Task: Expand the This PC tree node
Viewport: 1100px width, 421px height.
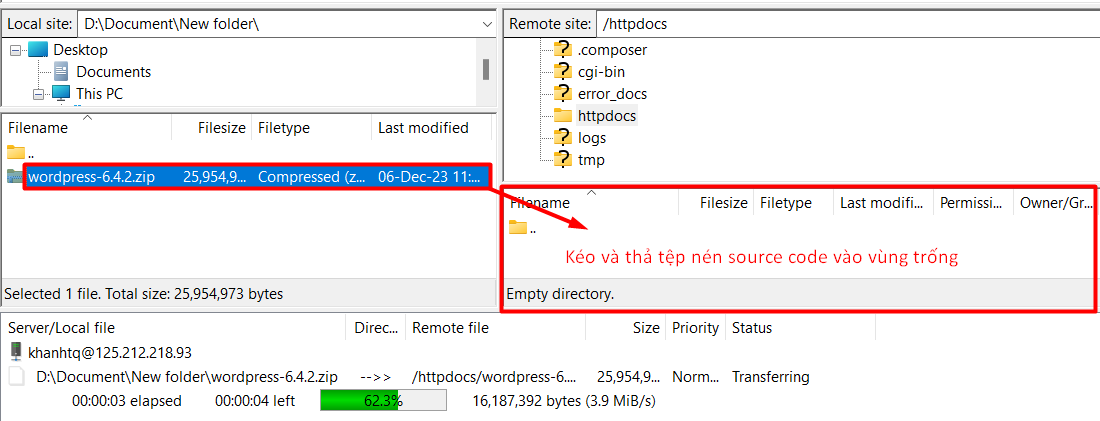Action: pos(39,94)
